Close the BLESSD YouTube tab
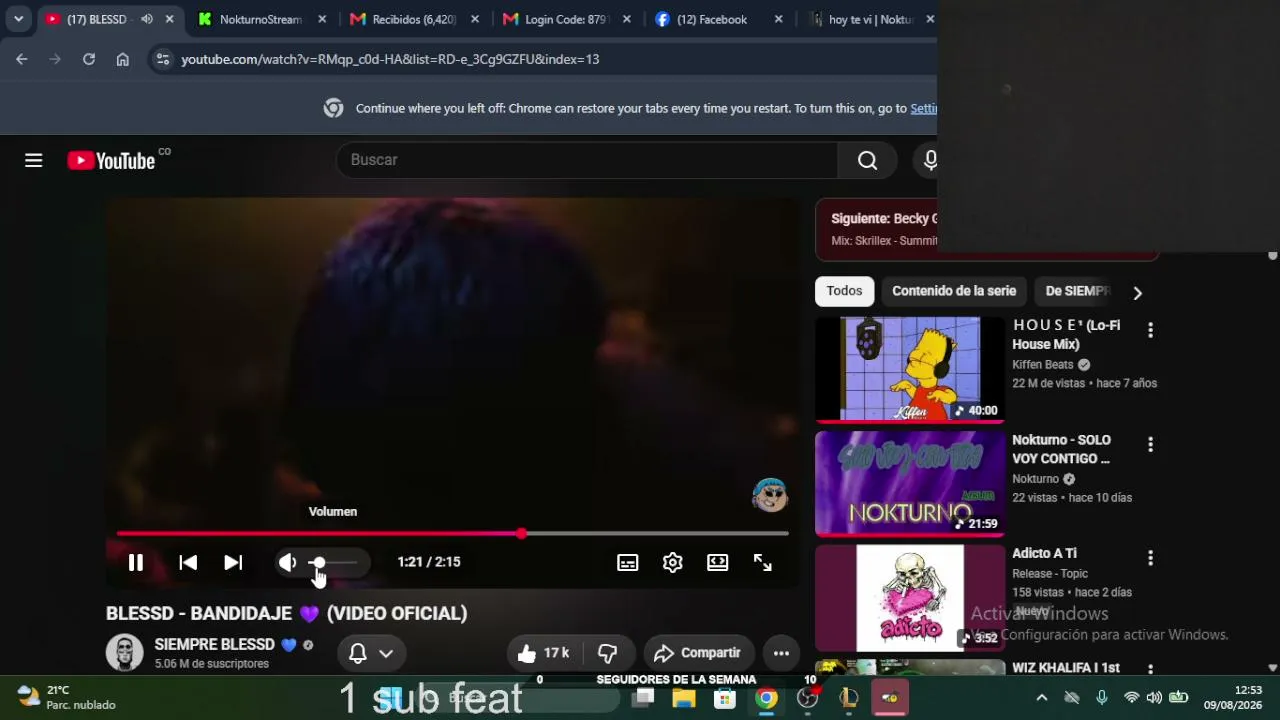 (x=170, y=19)
